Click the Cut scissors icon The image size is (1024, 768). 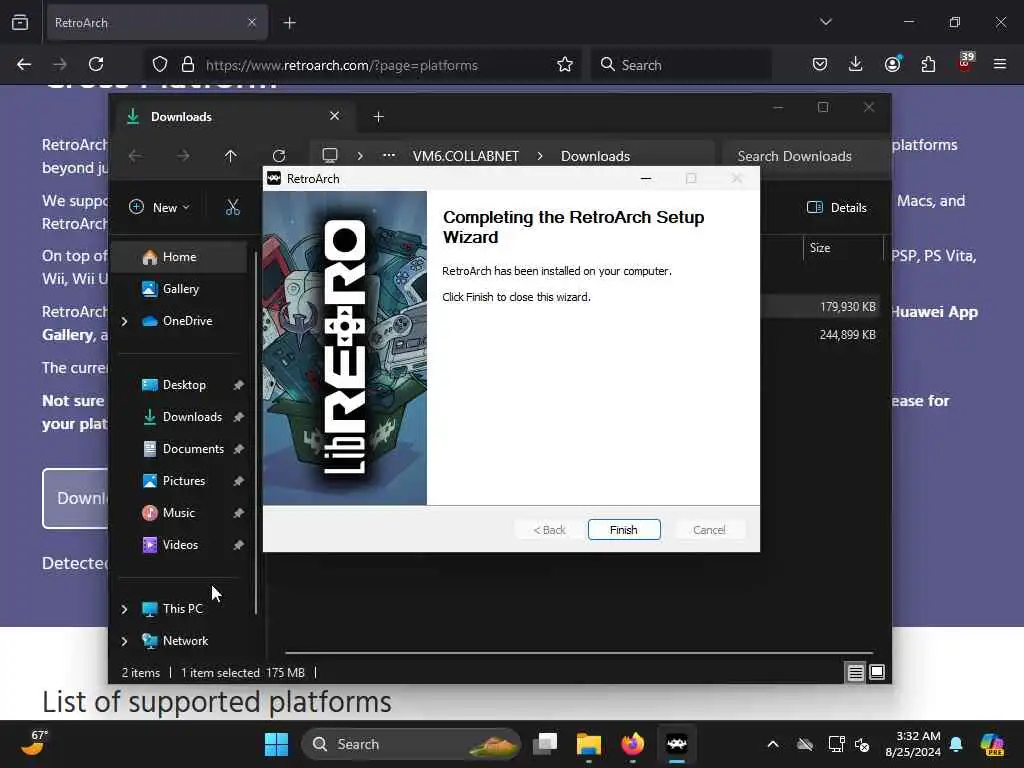click(232, 207)
